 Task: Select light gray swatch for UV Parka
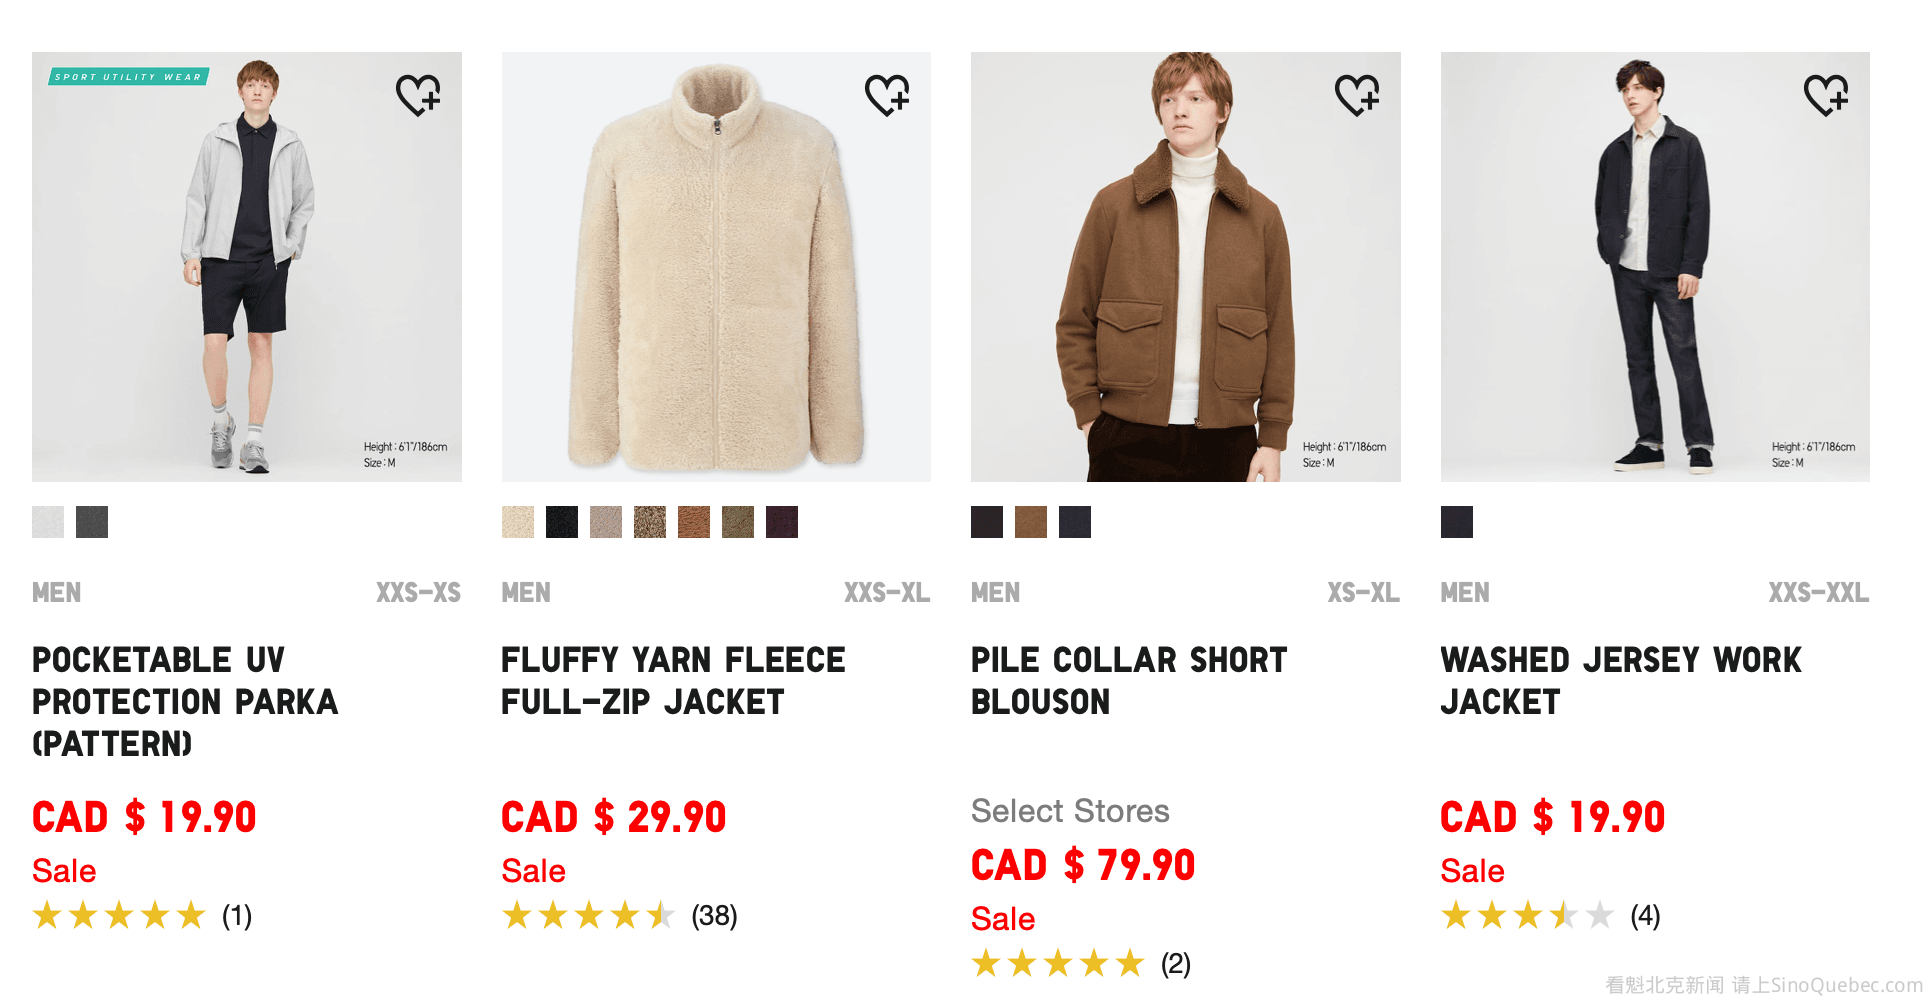pyautogui.click(x=48, y=522)
